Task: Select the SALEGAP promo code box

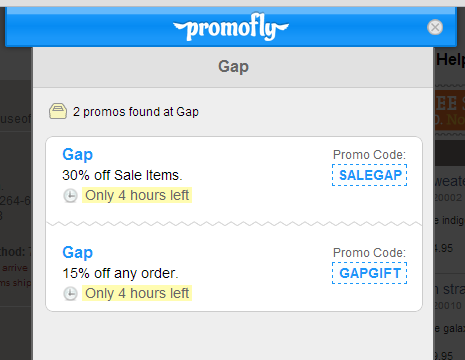Action: tap(370, 175)
